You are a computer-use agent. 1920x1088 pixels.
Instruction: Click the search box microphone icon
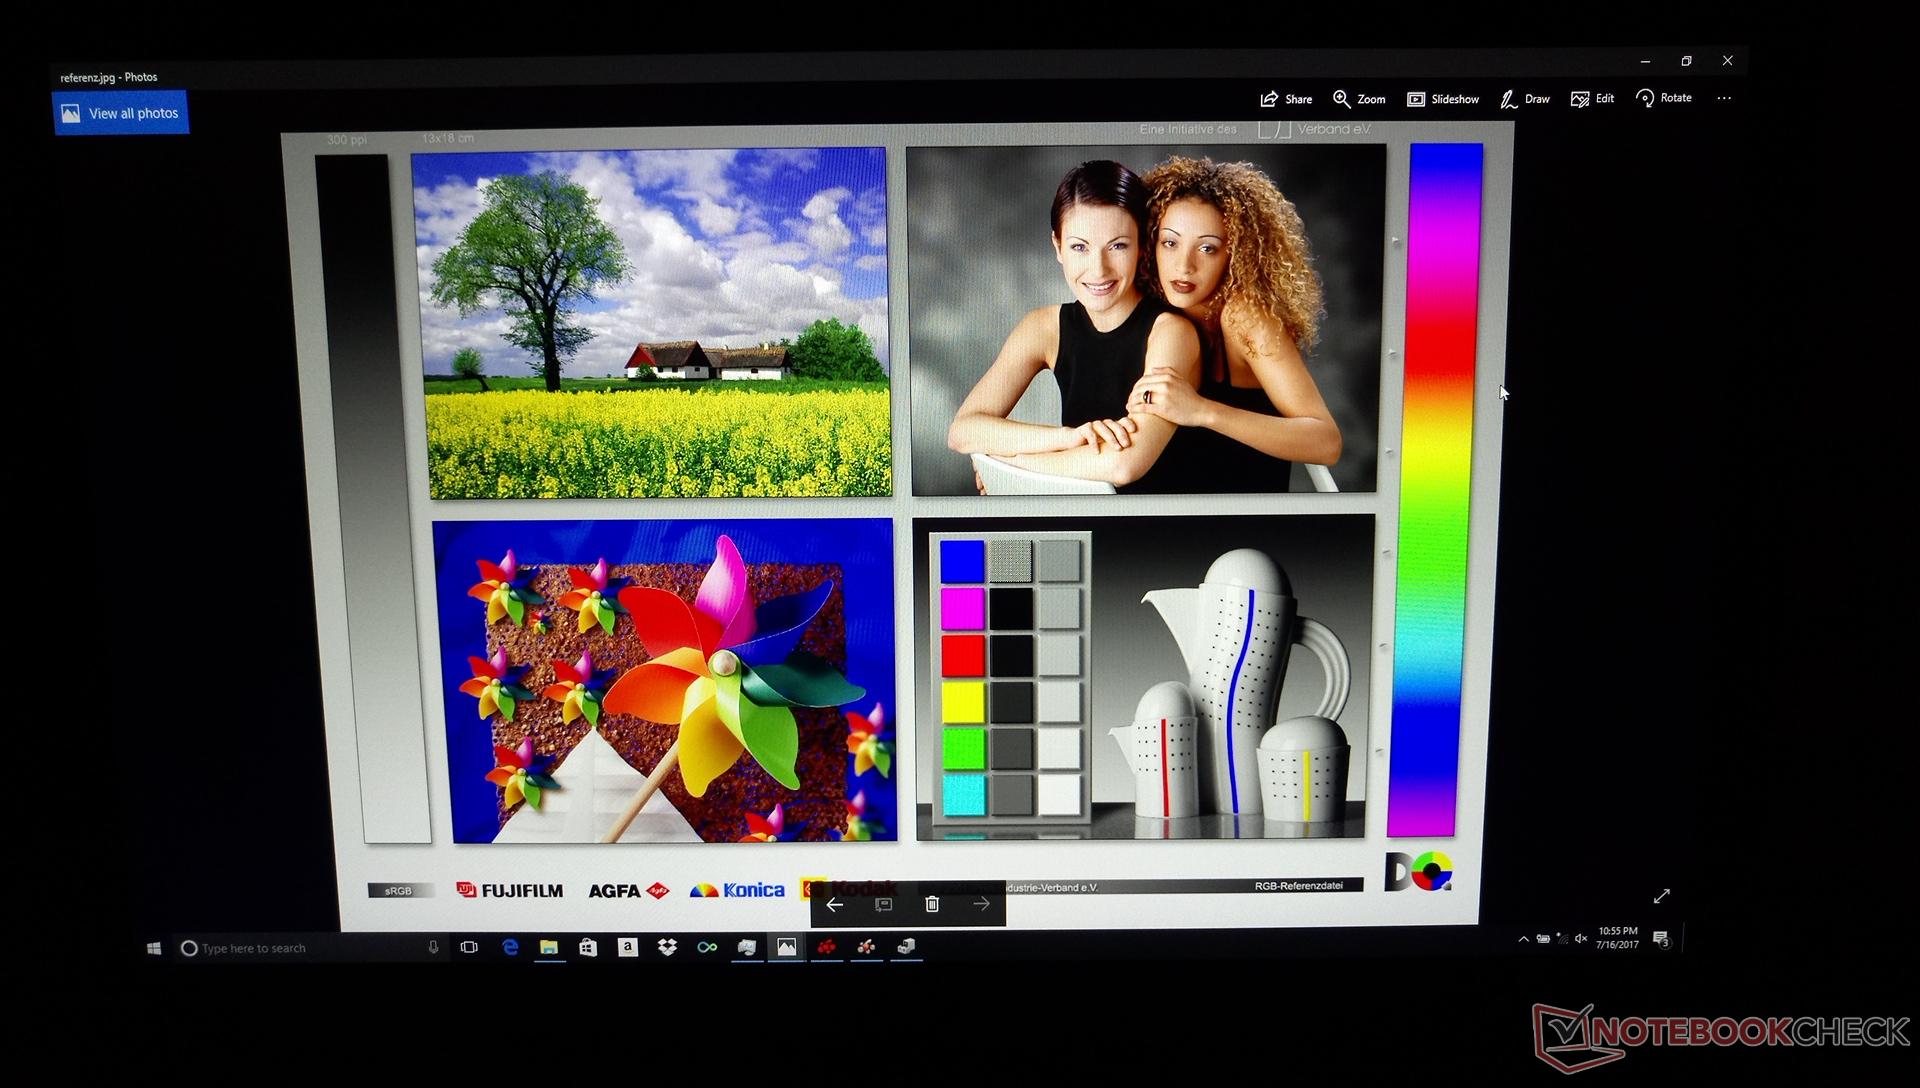coord(433,947)
